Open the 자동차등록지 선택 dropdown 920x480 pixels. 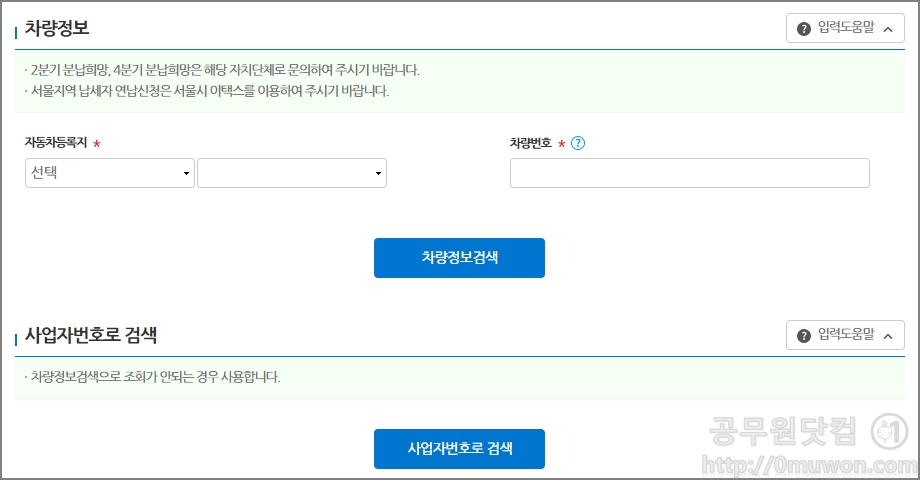tap(110, 173)
